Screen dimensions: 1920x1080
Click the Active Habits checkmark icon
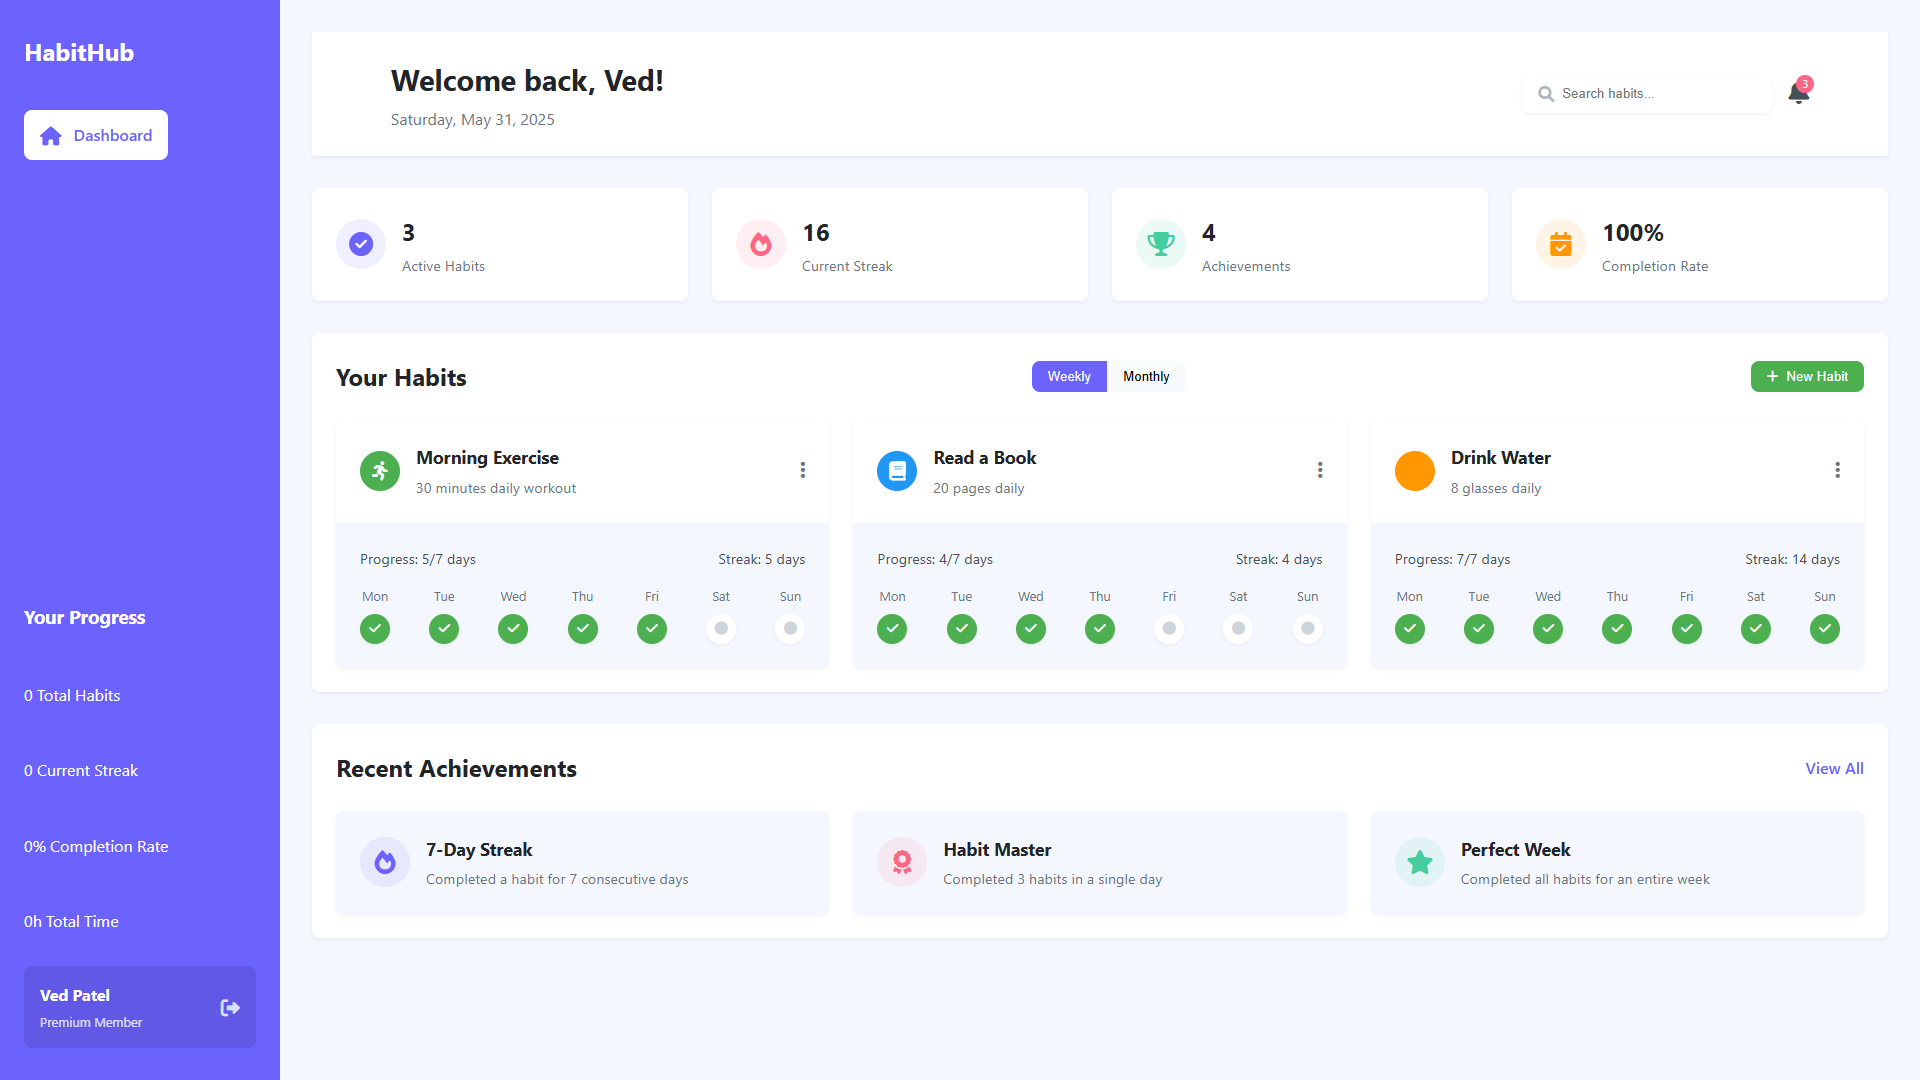tap(361, 244)
